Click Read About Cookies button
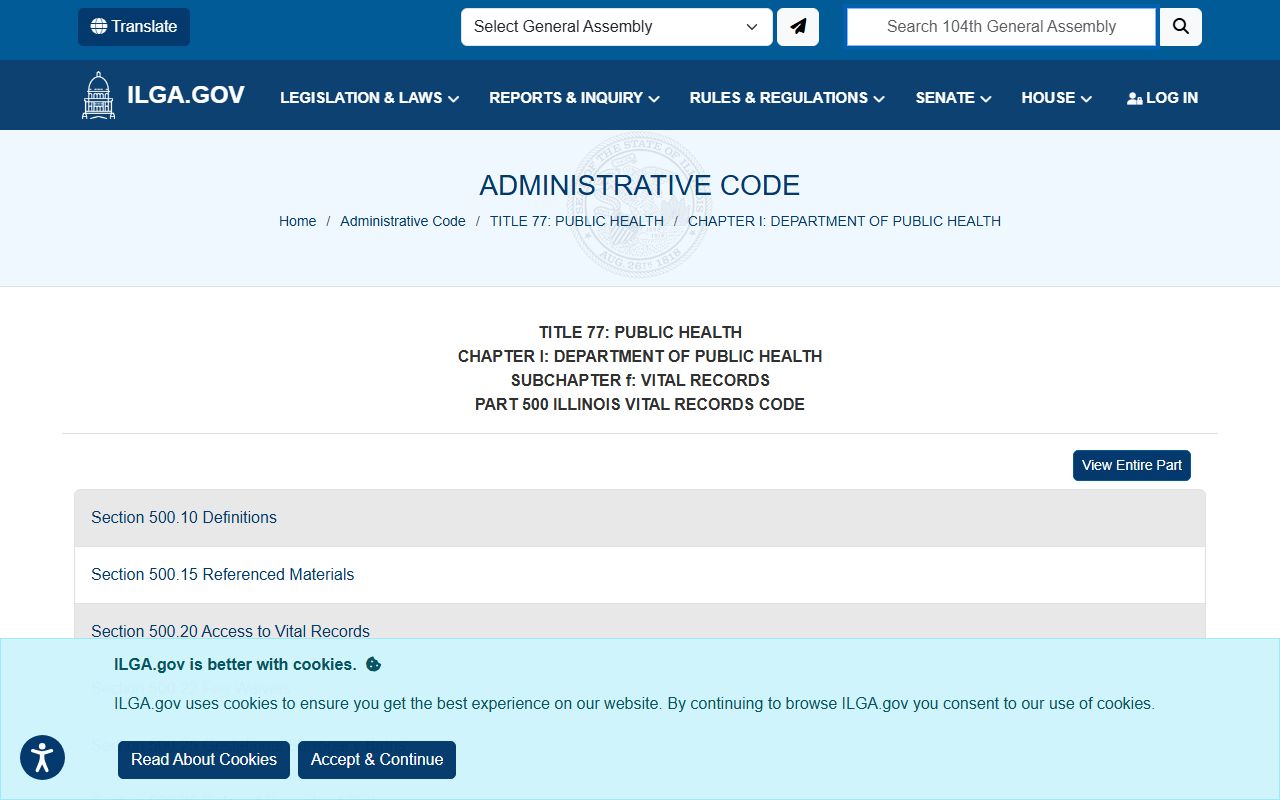This screenshot has height=800, width=1280. click(x=204, y=760)
